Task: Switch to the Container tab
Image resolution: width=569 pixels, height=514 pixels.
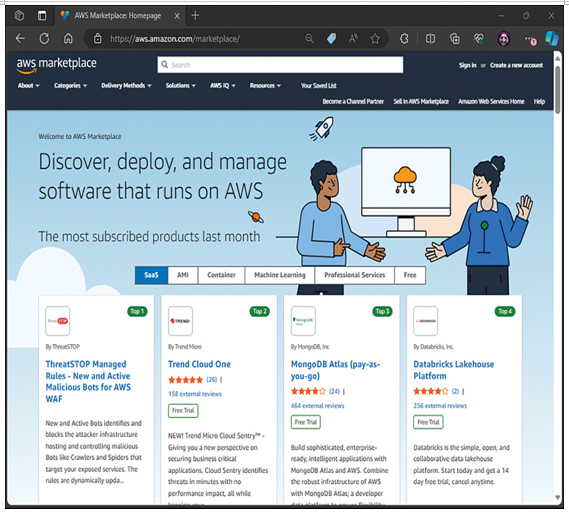Action: point(221,275)
